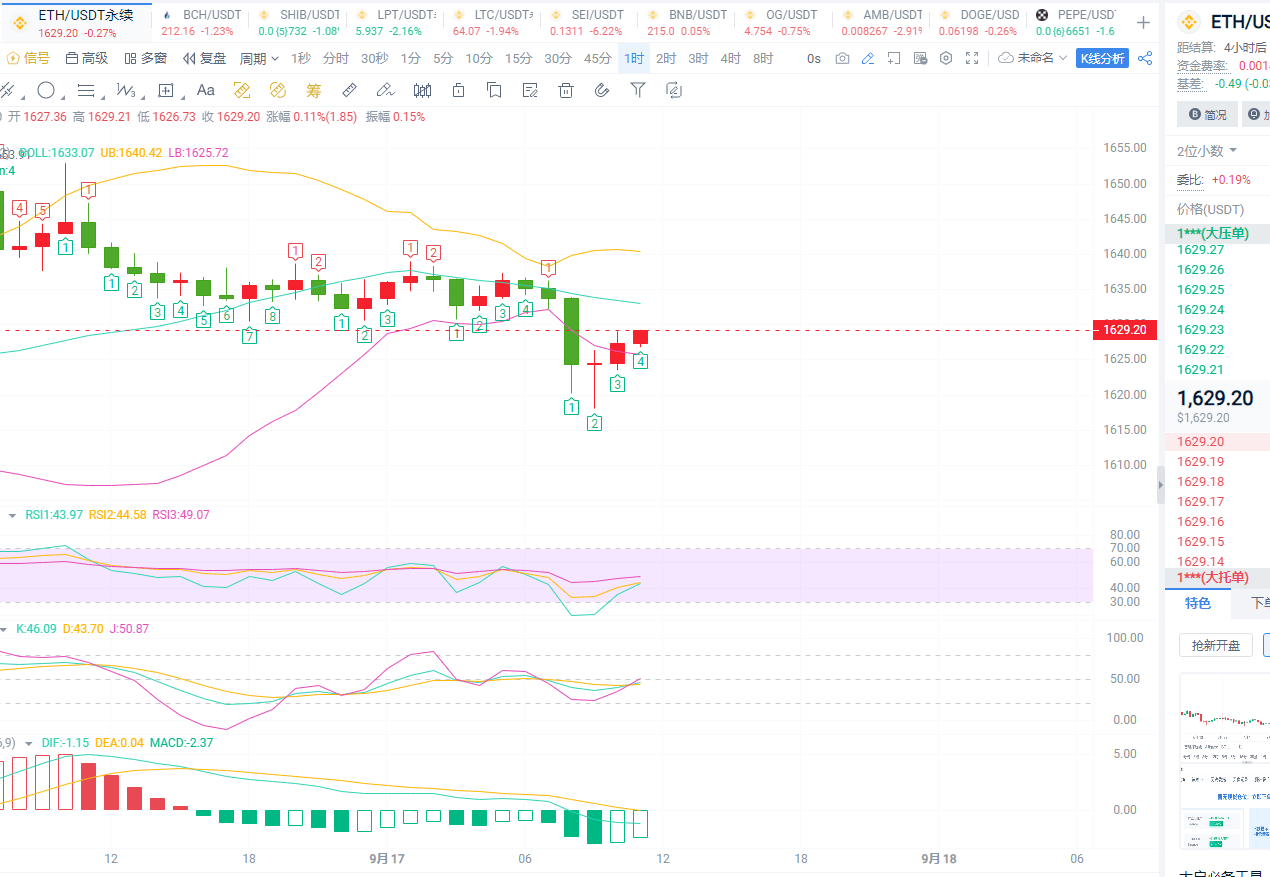Click 信号 signal button
The width and height of the screenshot is (1270, 877).
(x=28, y=58)
